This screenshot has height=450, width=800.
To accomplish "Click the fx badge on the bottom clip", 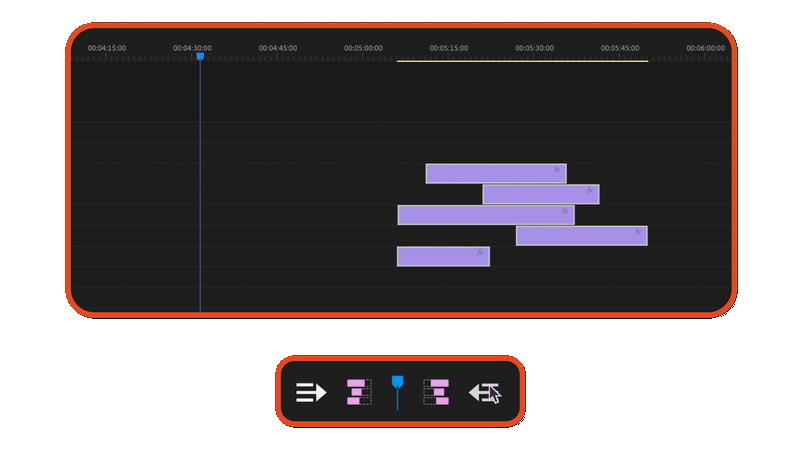I will (x=481, y=253).
